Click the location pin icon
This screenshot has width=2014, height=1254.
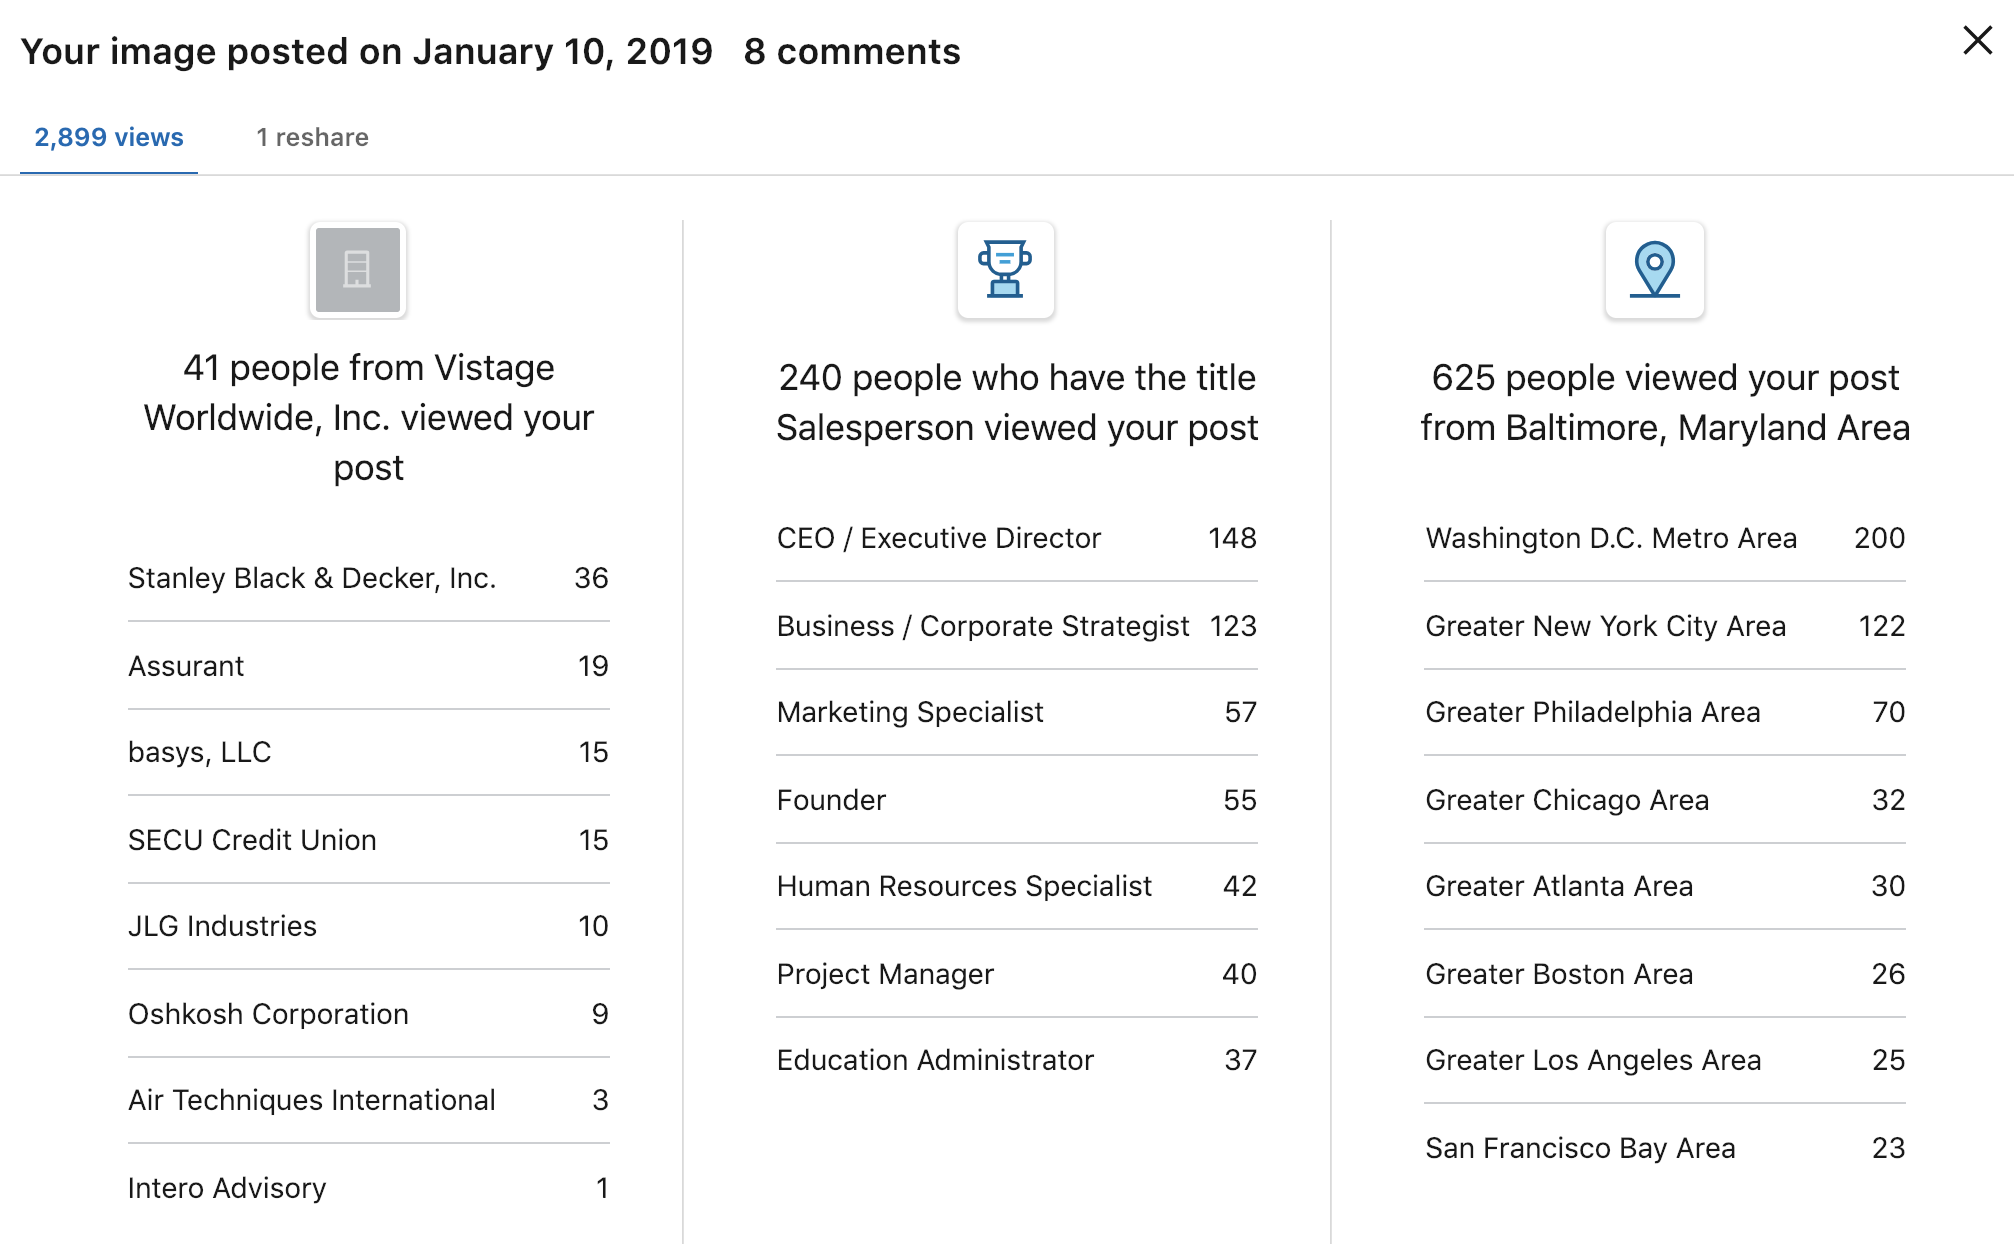click(1654, 270)
